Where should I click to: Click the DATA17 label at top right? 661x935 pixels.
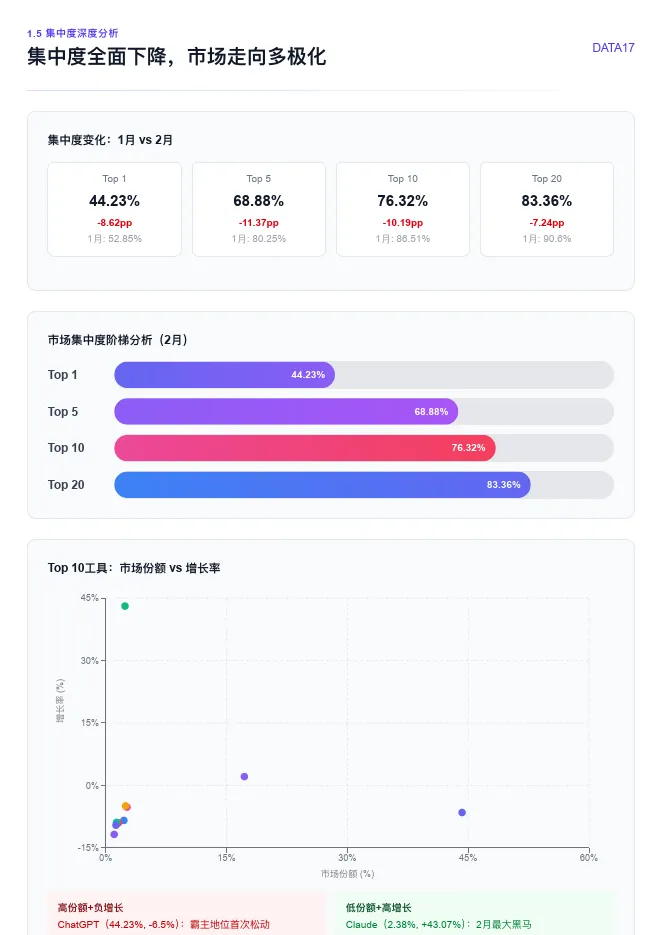click(613, 48)
